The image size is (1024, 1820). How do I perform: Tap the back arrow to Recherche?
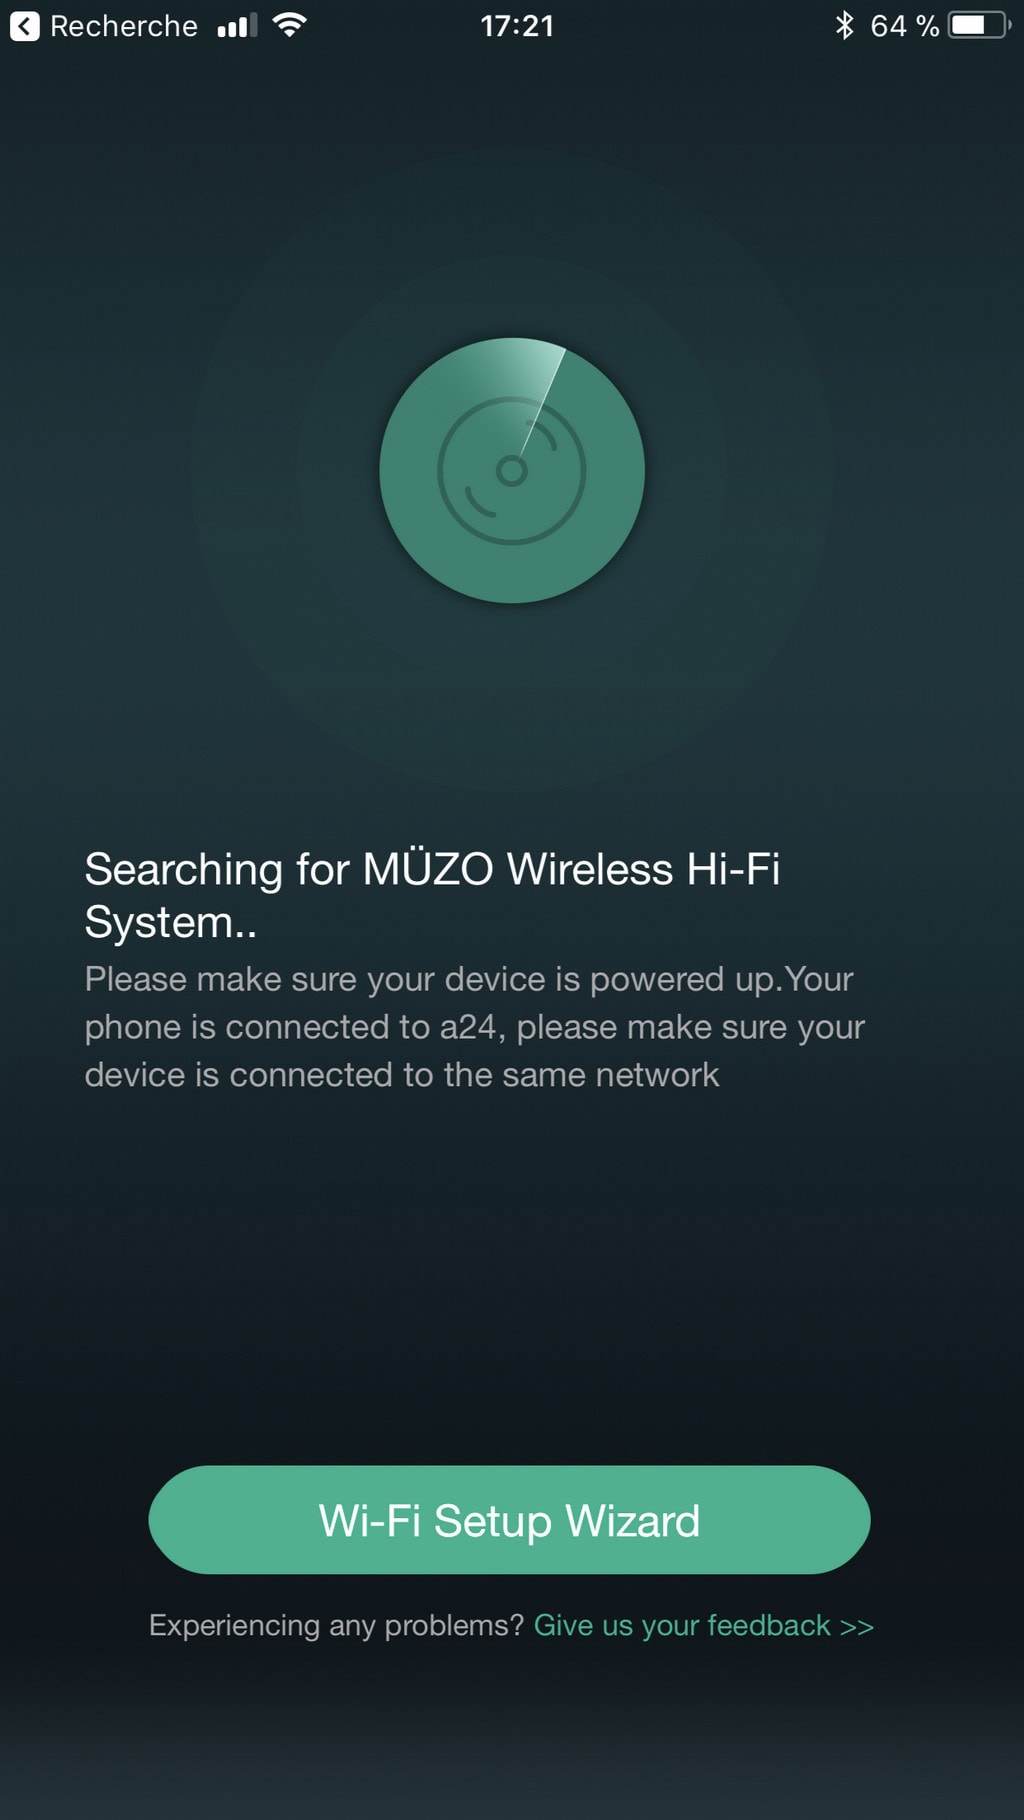point(25,26)
